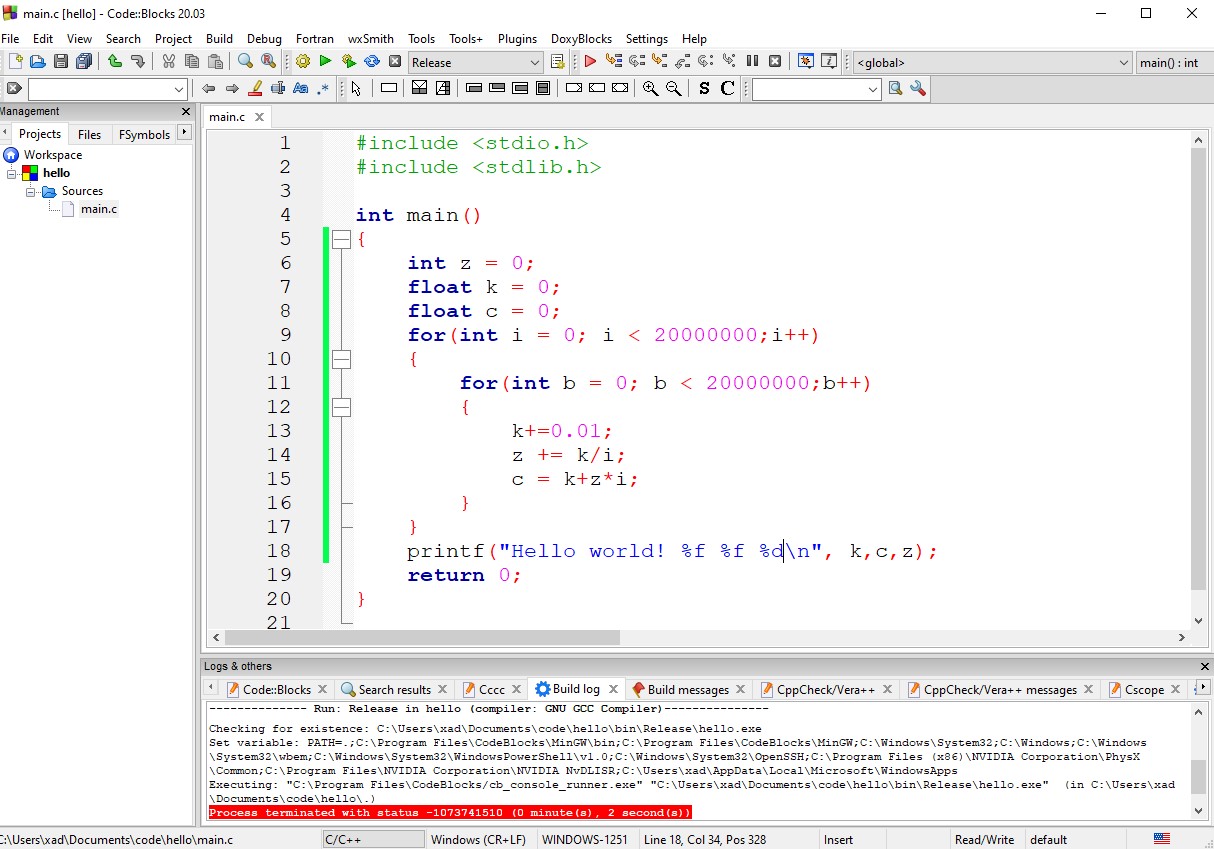The image size is (1214, 849).
Task: Toggle the regex search option icon
Action: [x=323, y=88]
